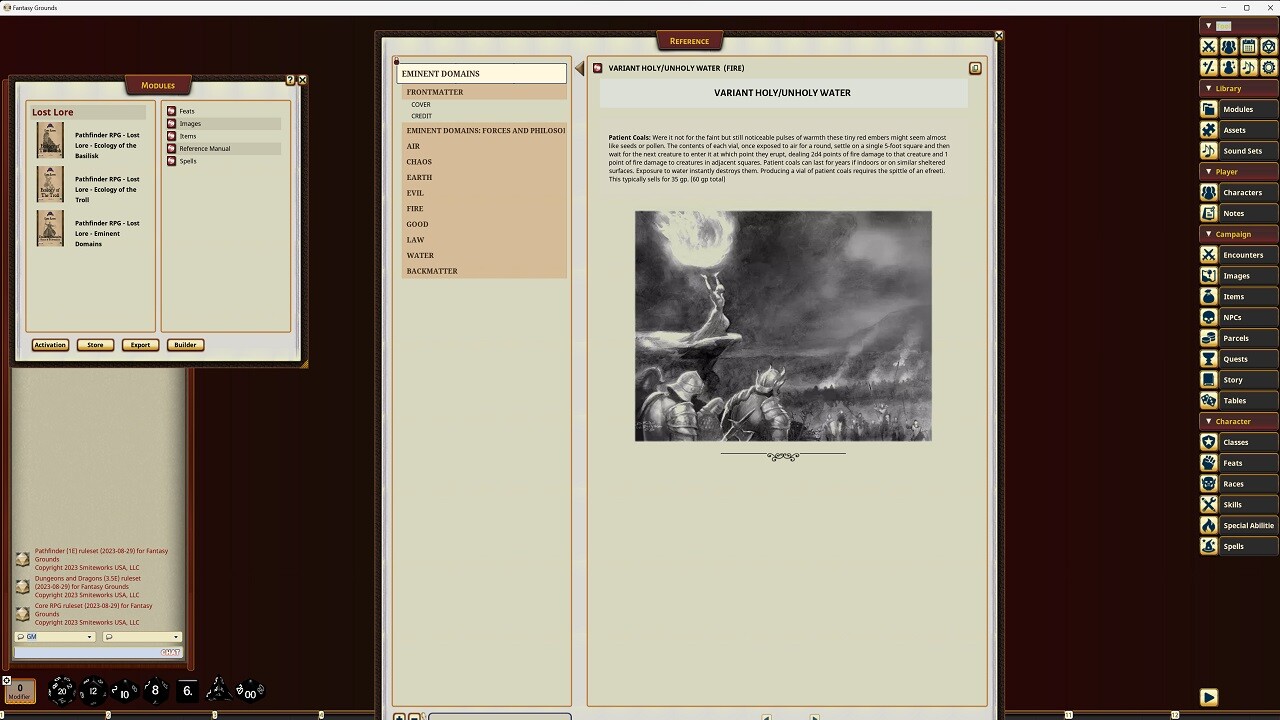
Task: Open the module Builder
Action: (185, 344)
